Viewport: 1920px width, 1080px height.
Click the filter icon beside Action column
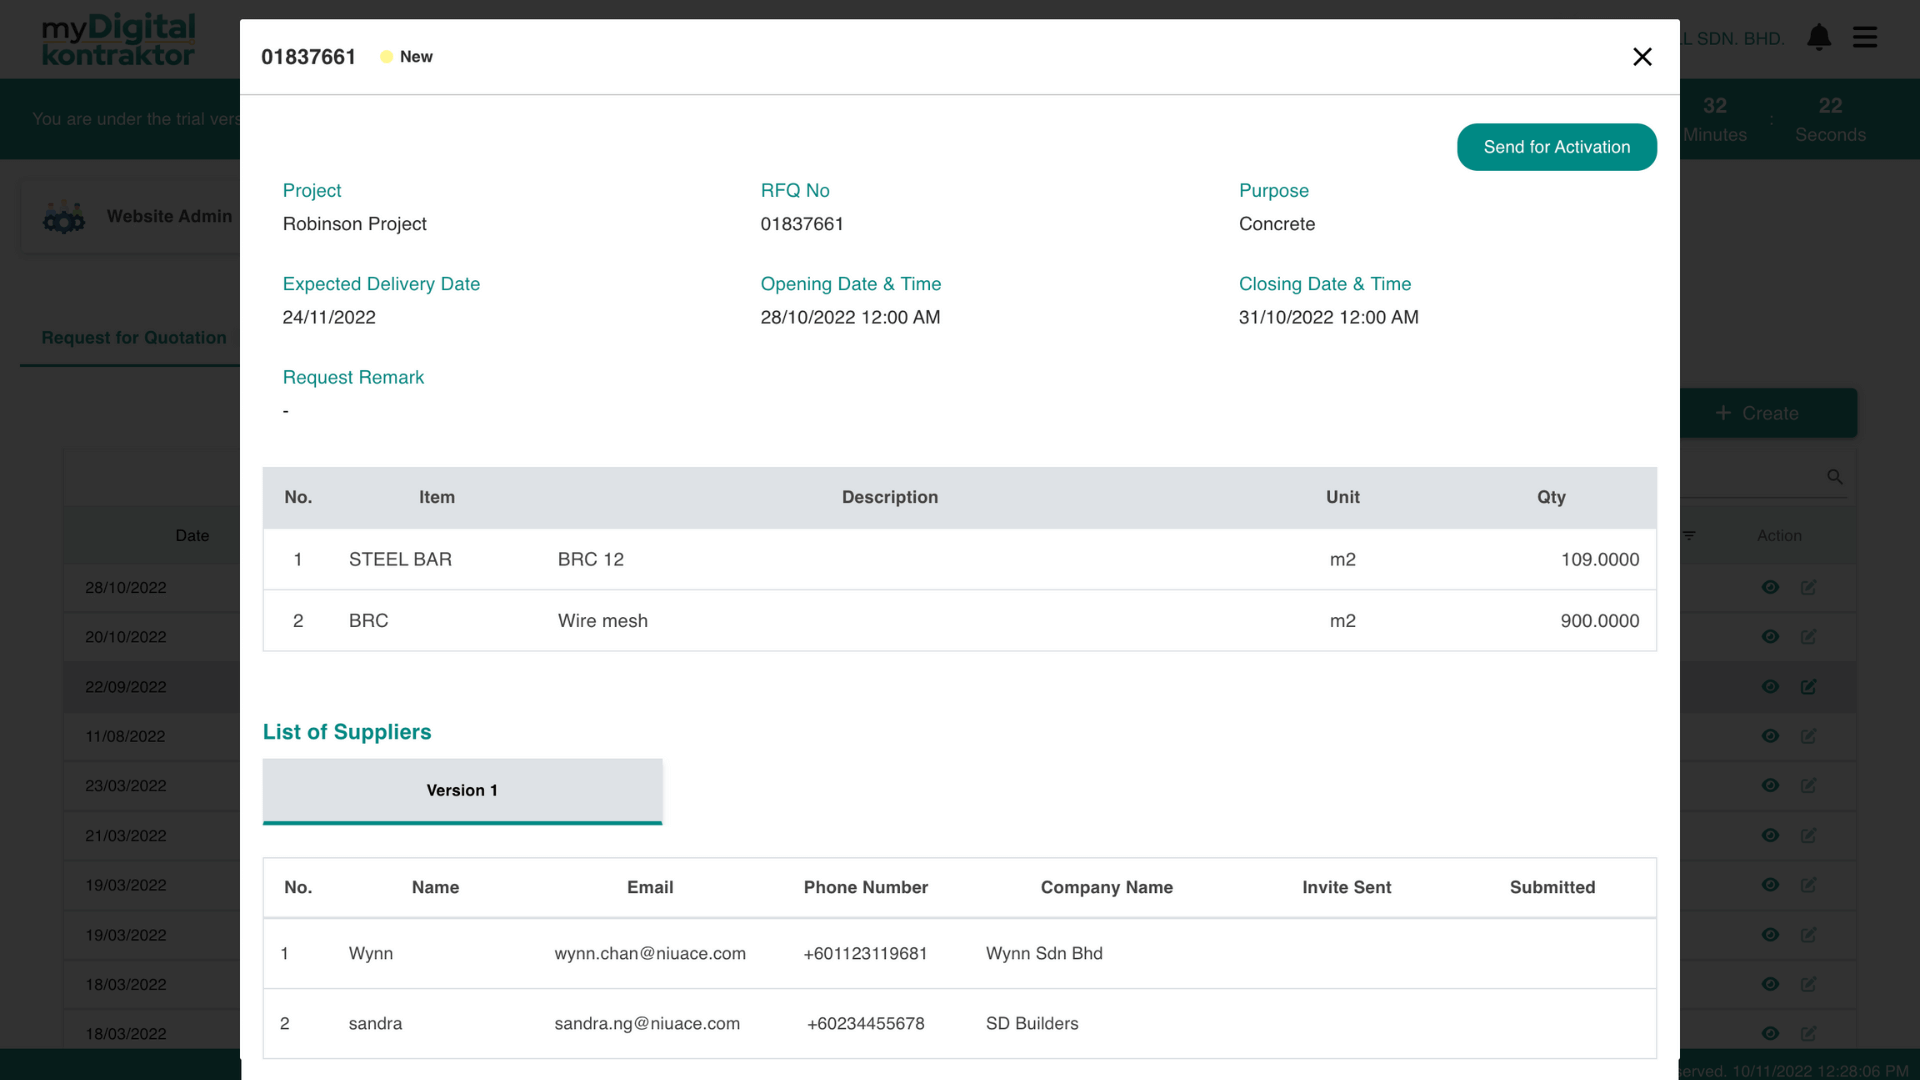1689,536
